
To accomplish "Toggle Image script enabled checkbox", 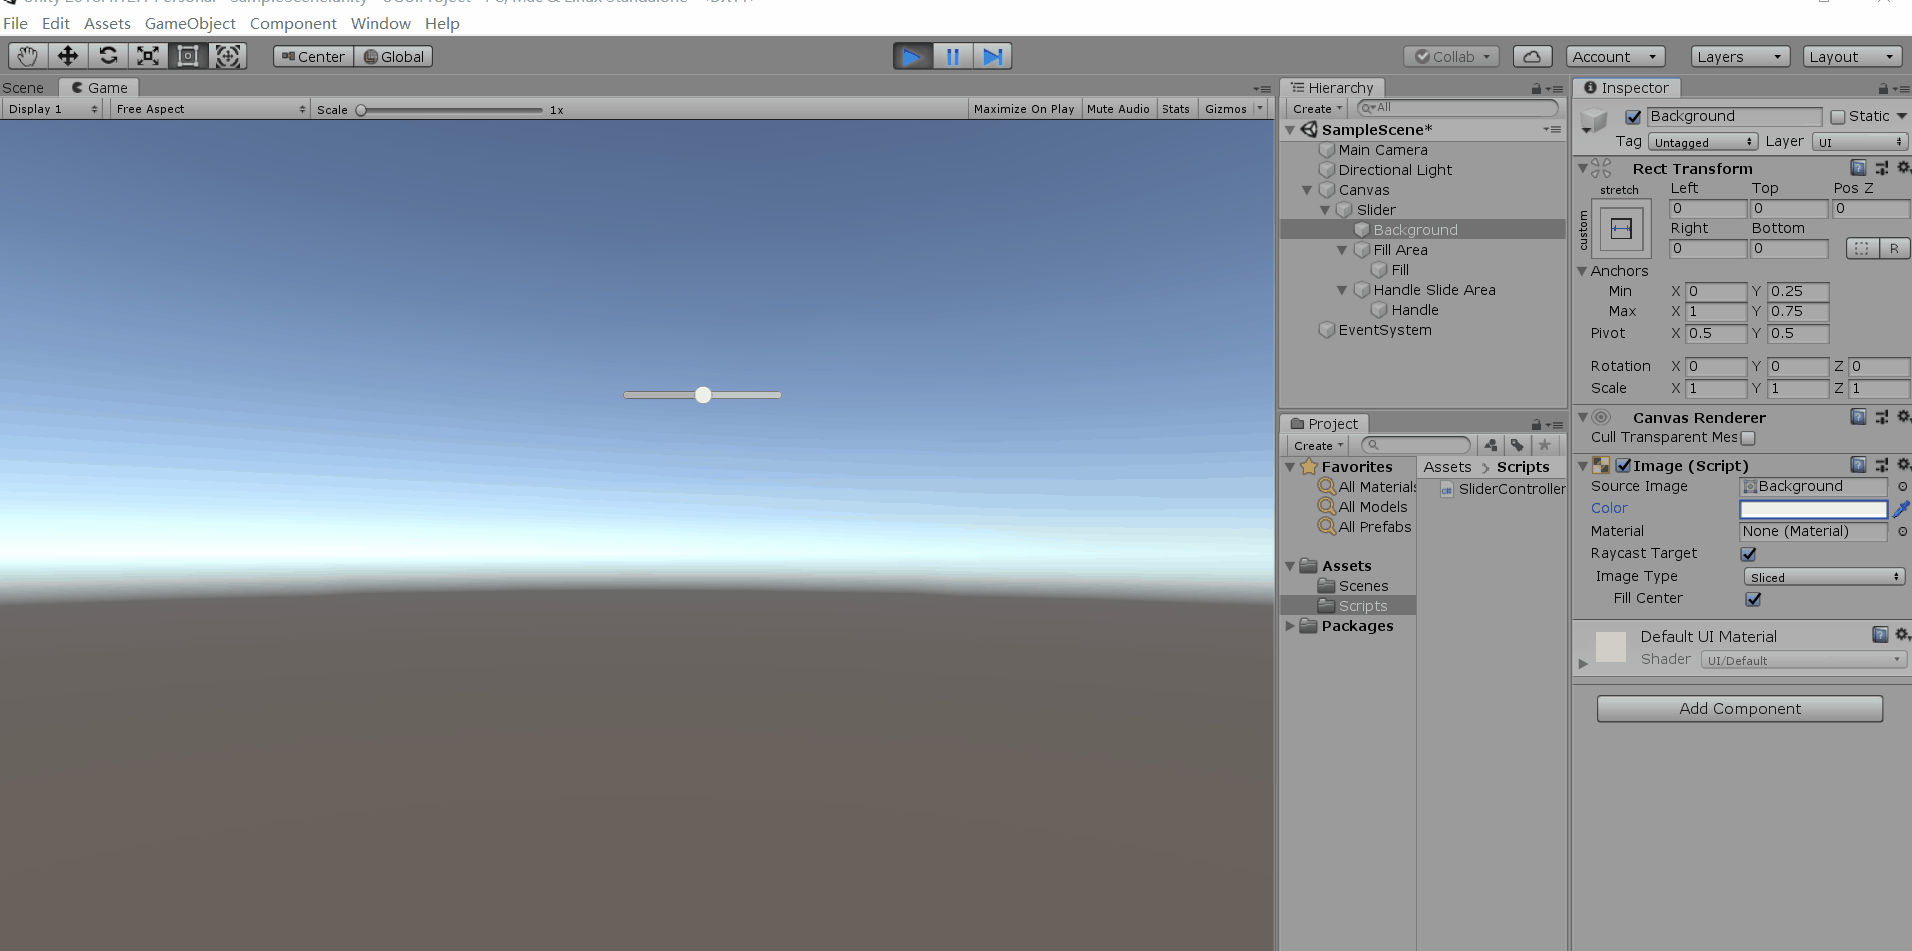I will tap(1623, 466).
